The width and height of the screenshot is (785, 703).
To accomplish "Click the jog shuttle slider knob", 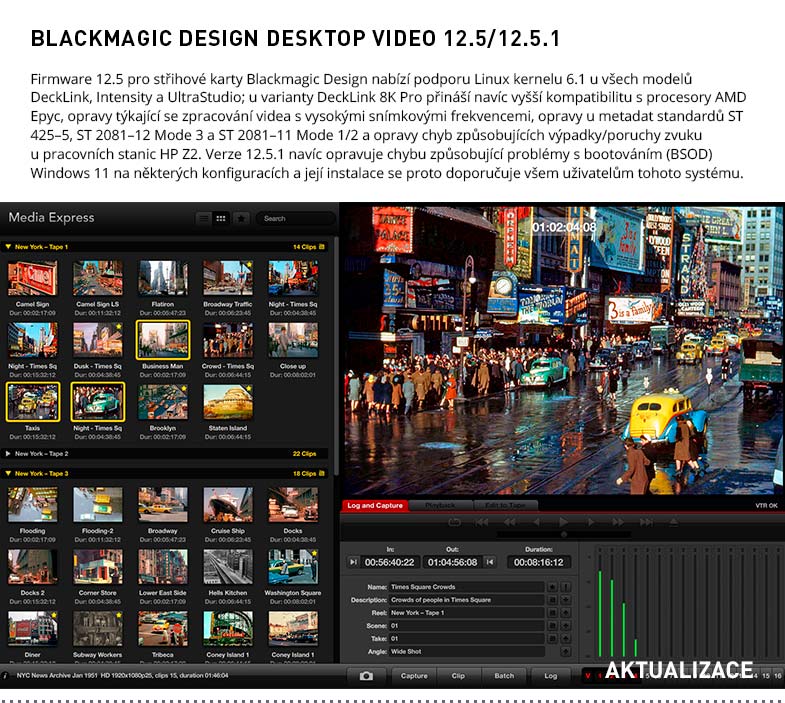I will [564, 535].
